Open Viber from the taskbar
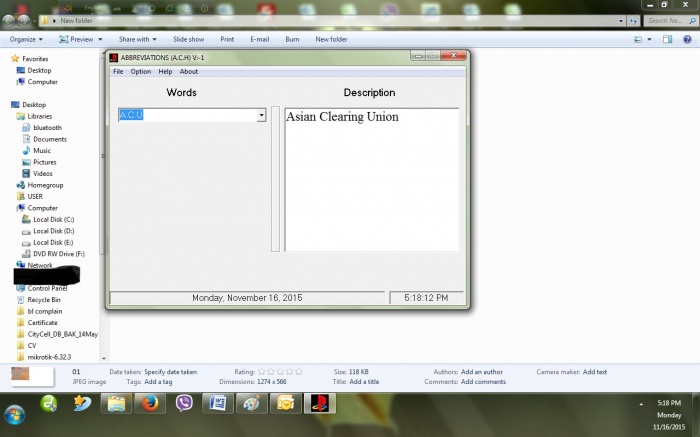Viewport: 700px width, 437px height. pos(184,404)
